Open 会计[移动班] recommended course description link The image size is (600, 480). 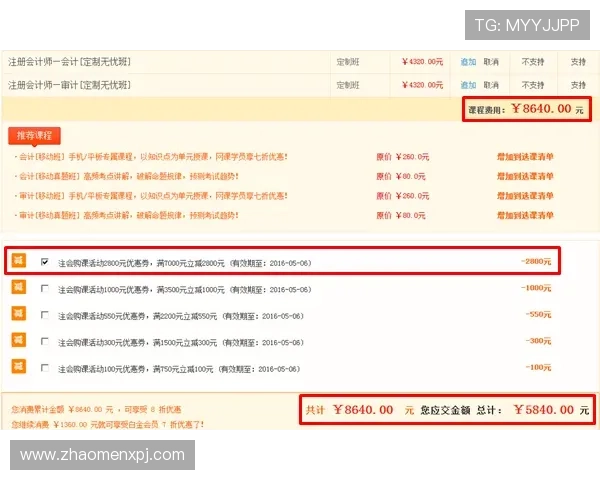pos(153,157)
